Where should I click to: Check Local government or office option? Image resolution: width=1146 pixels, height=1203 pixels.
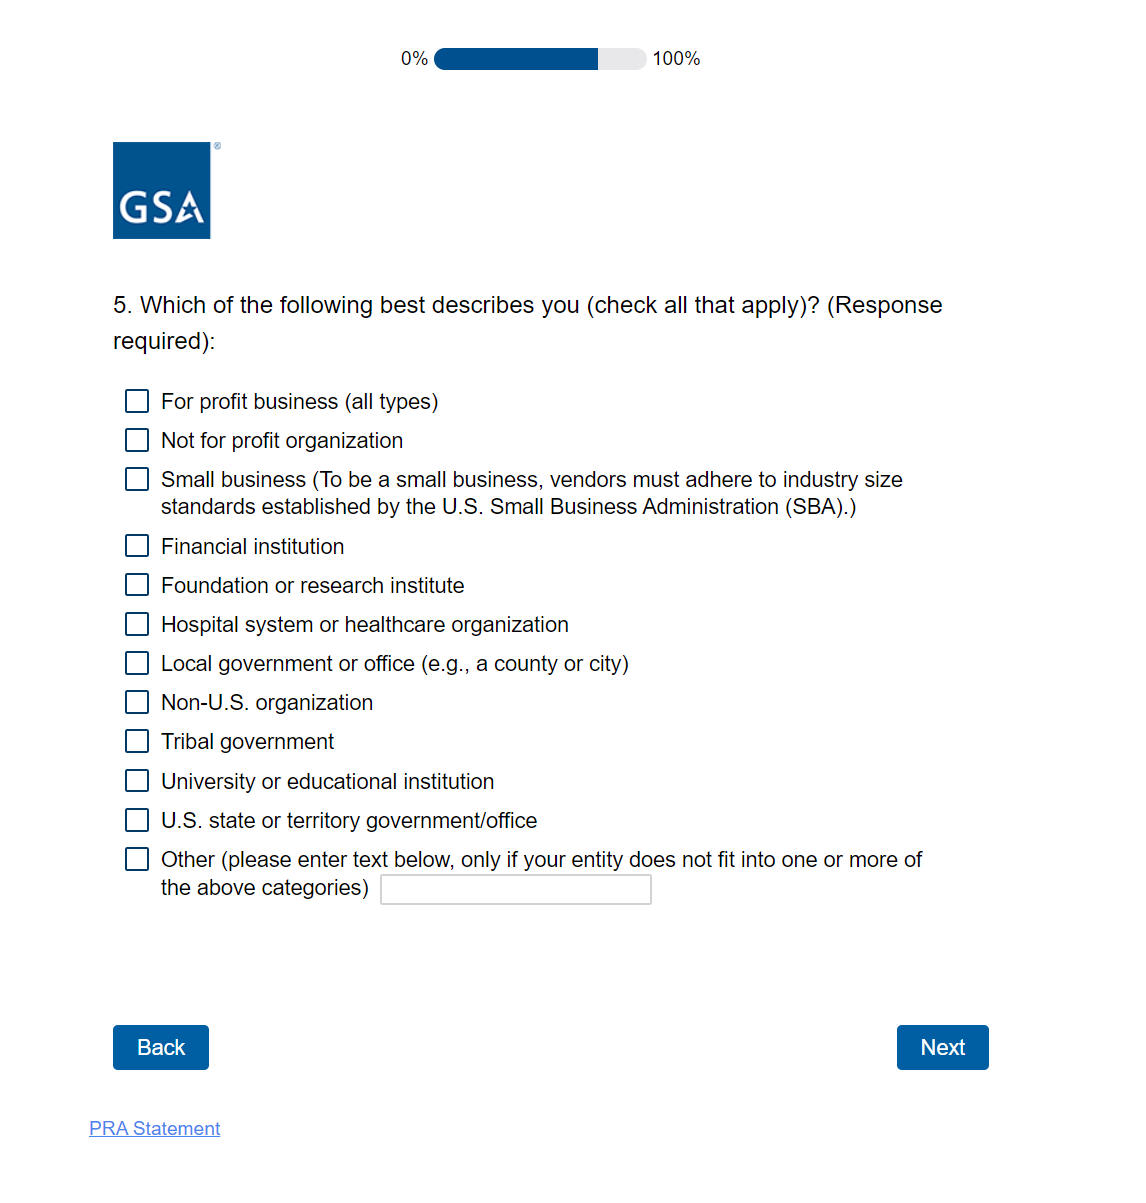pyautogui.click(x=137, y=663)
